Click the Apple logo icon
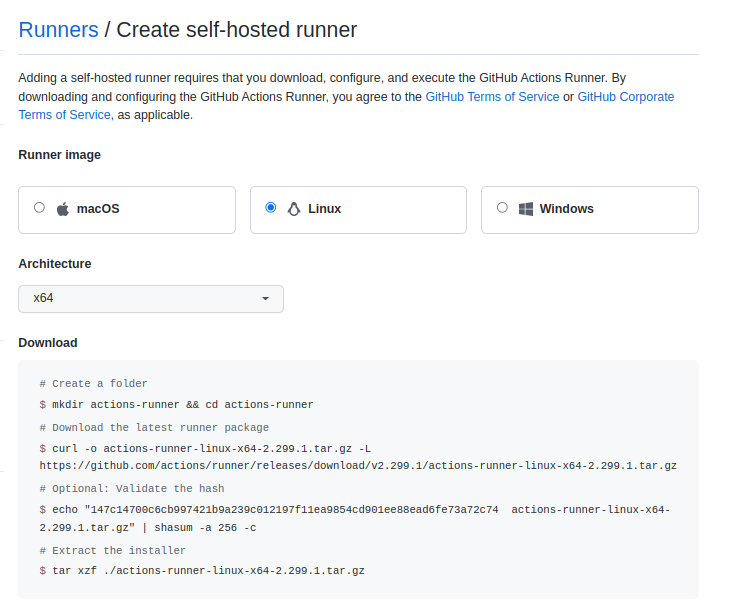The height and width of the screenshot is (604, 729). [x=63, y=209]
